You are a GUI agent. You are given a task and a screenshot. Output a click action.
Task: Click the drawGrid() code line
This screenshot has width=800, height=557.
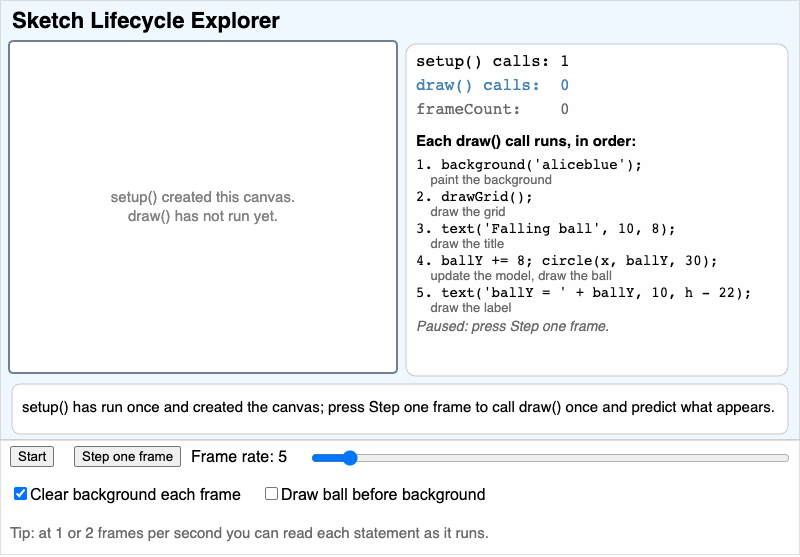474,197
